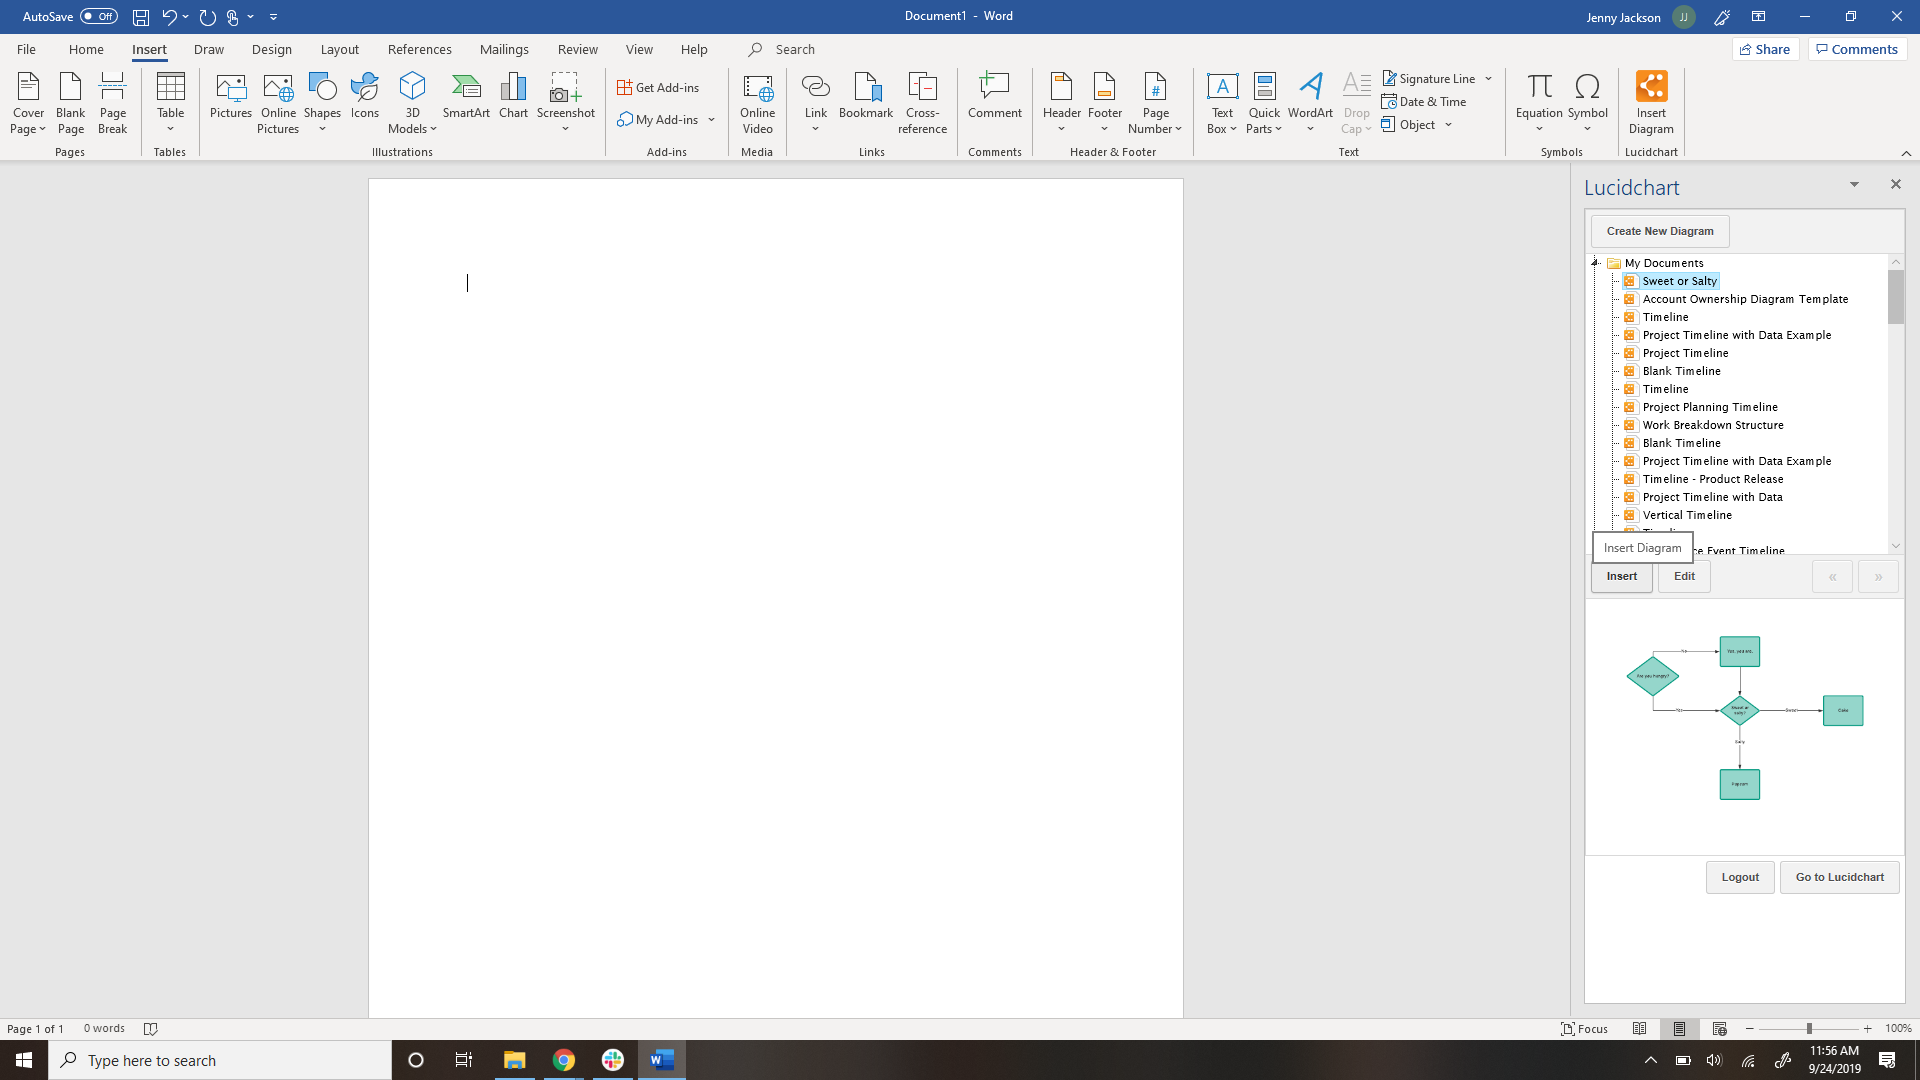The height and width of the screenshot is (1080, 1920).
Task: Expand the My Documents folder in Lucidchart
Action: [x=1596, y=262]
